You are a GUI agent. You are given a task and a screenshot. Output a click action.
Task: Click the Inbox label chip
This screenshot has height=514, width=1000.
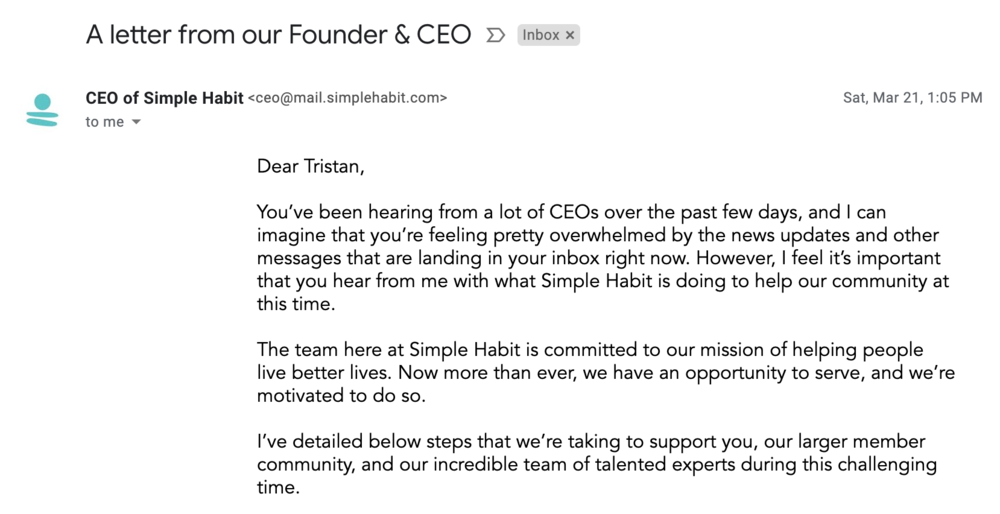548,35
